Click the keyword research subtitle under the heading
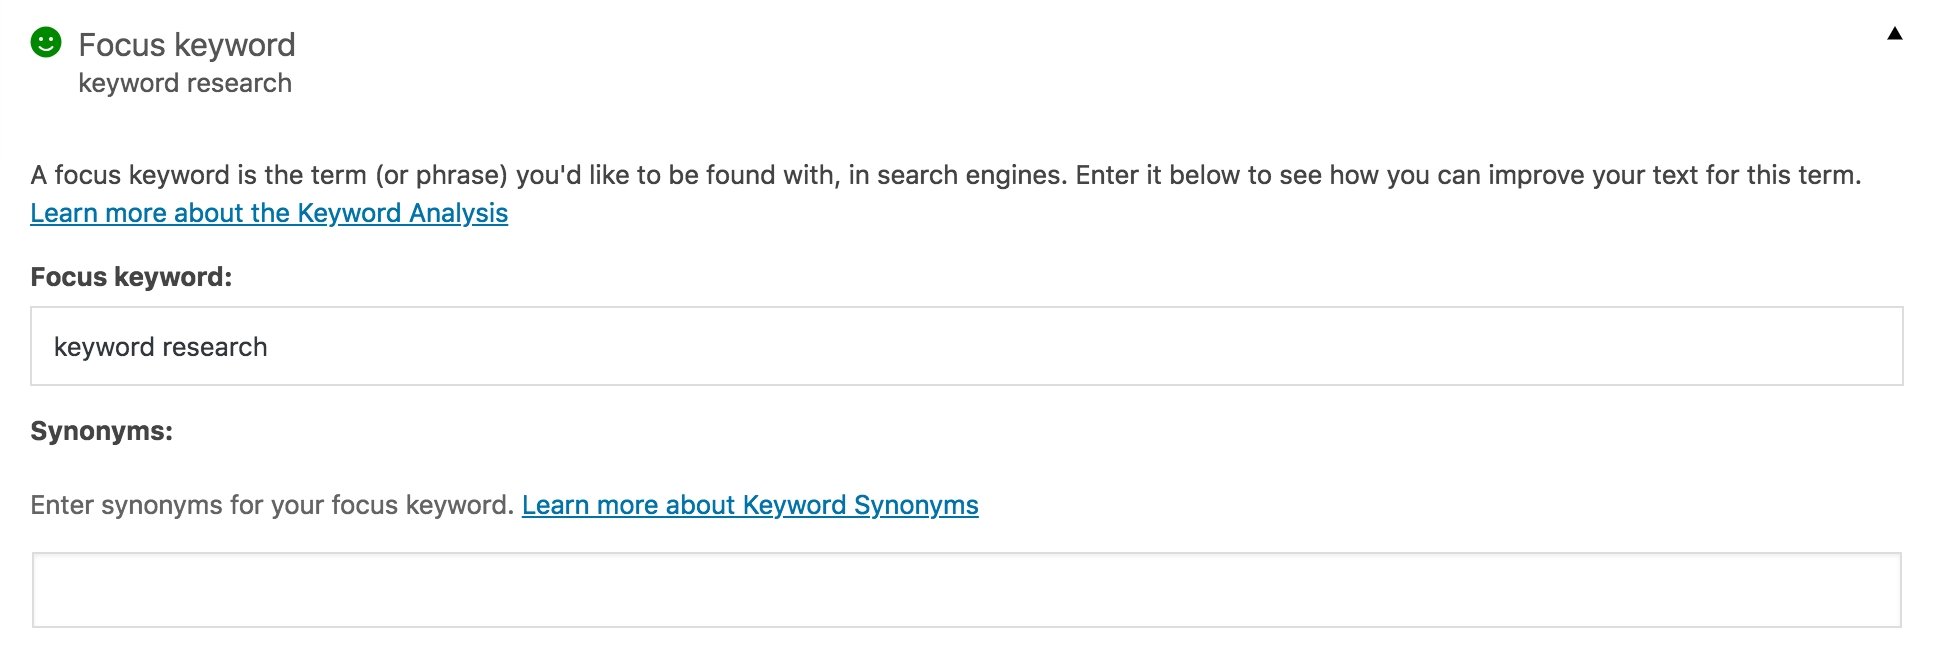Image resolution: width=1936 pixels, height=670 pixels. click(184, 83)
